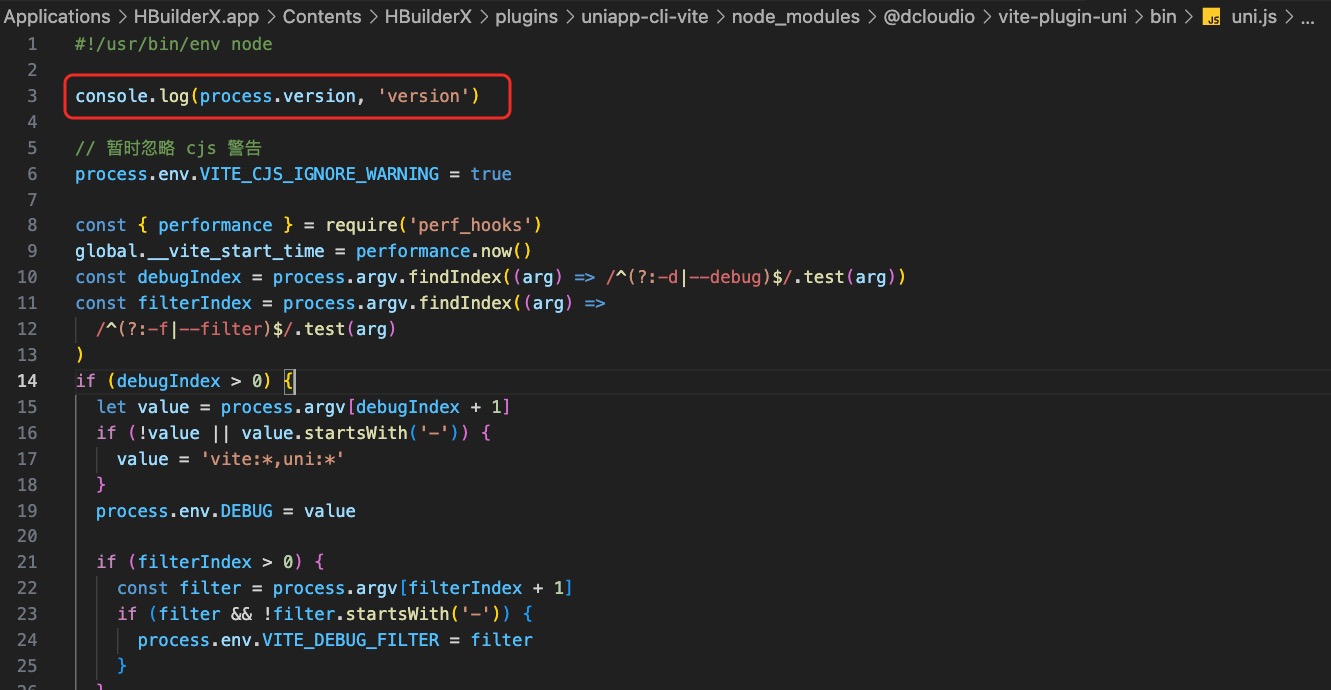The height and width of the screenshot is (690, 1331).
Task: Click the VITE_CJS_IGNORE_WARNING property
Action: [x=319, y=174]
